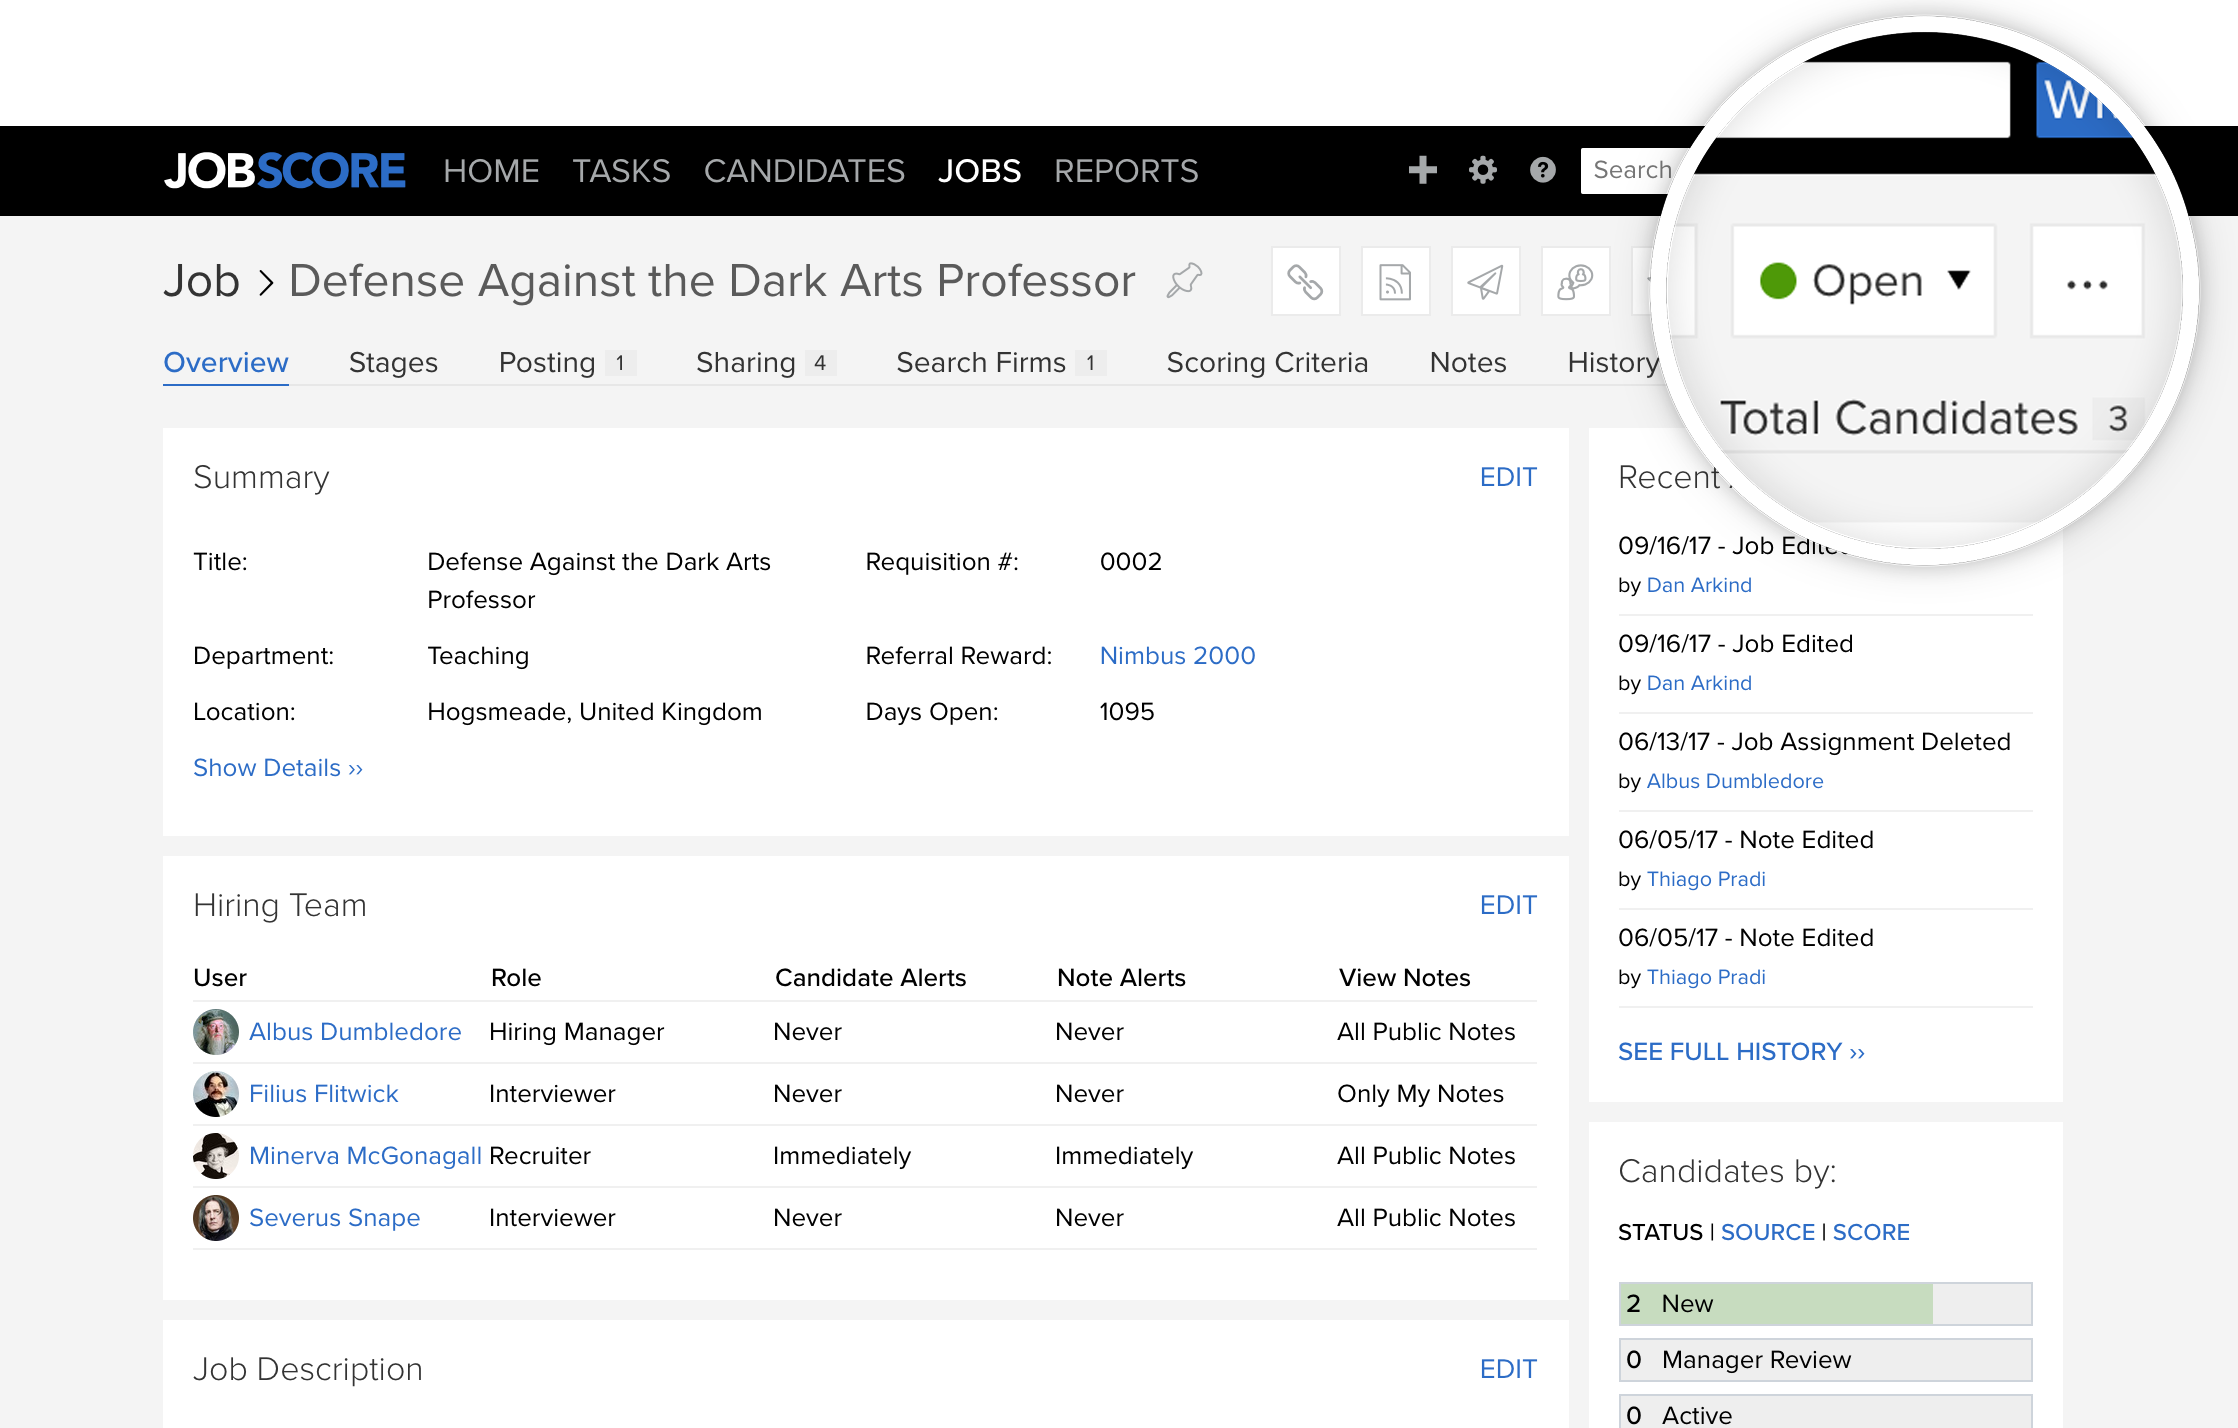
Task: Click the Job Assignment Deleted history entry
Action: coord(1814,742)
